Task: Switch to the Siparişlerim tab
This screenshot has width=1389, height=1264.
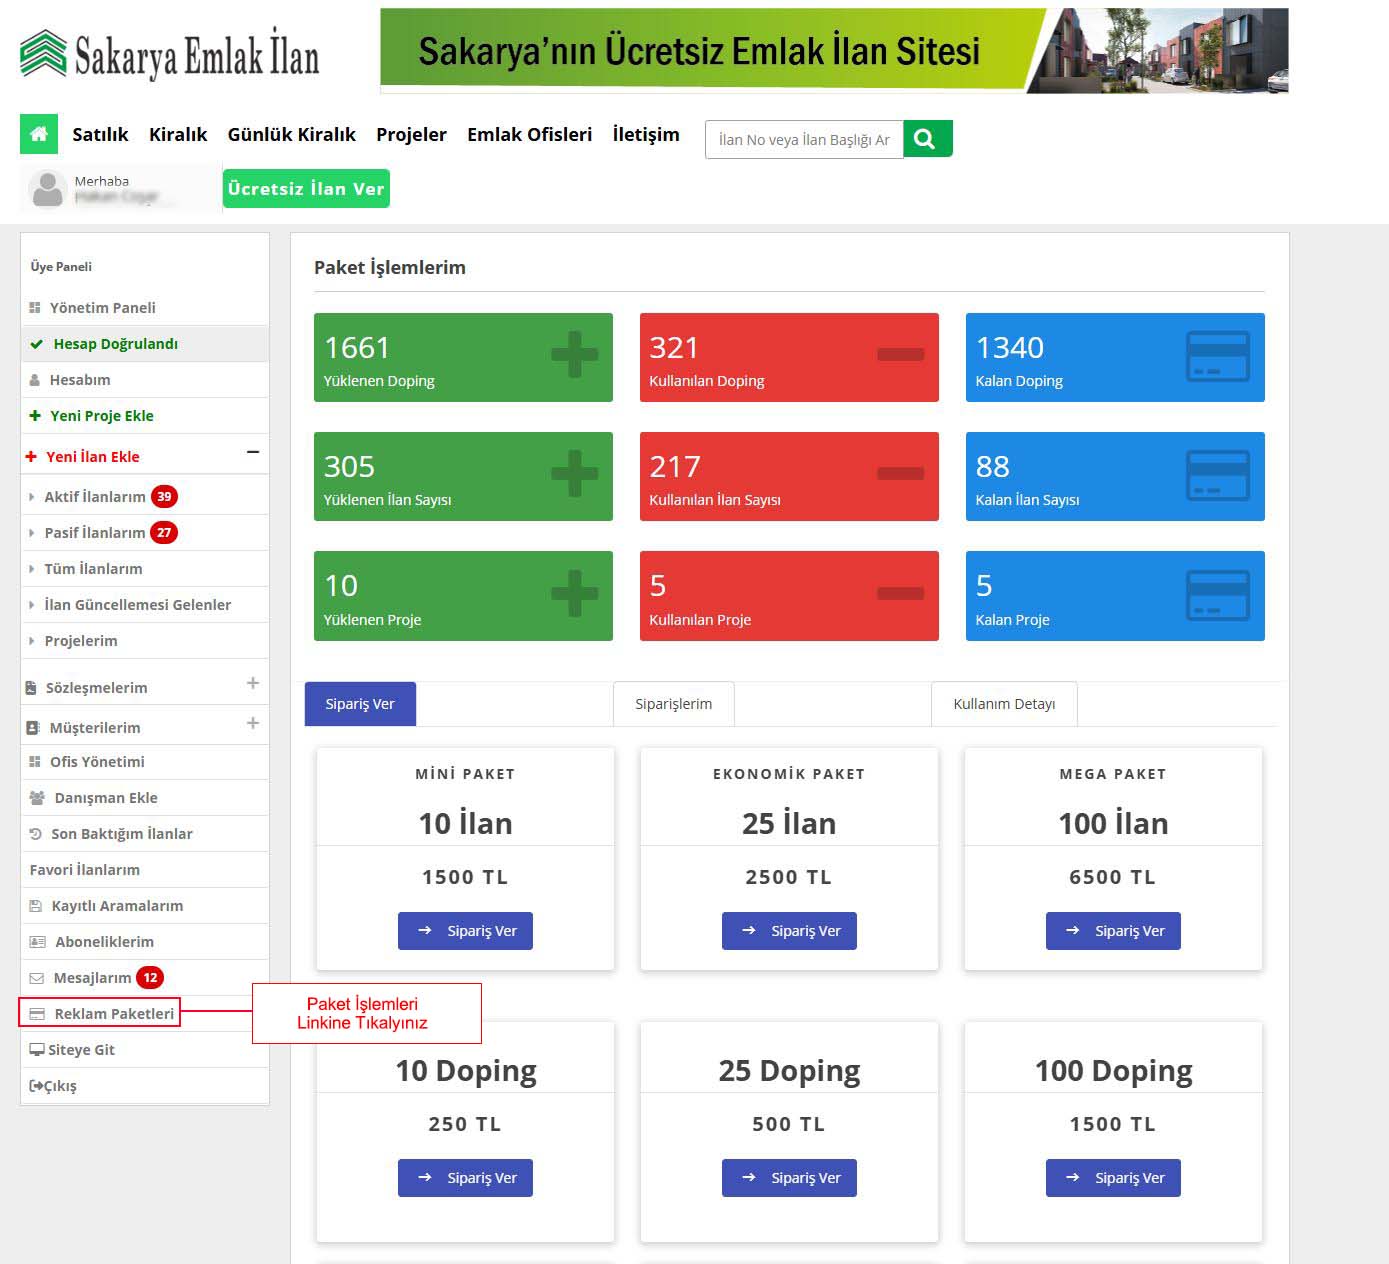Action: coord(673,704)
